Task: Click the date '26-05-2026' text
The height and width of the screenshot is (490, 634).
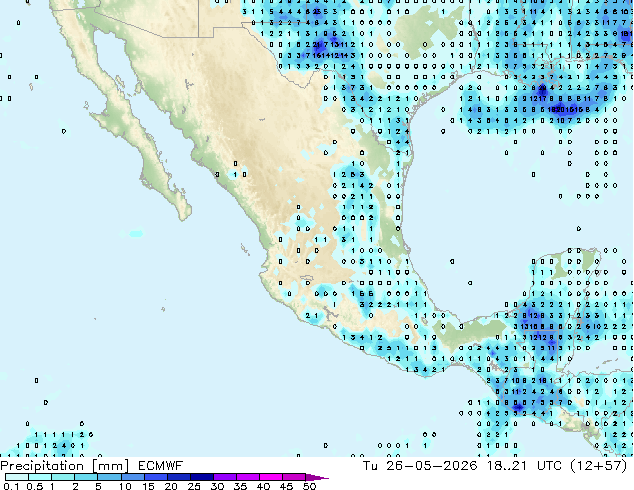Action: [431, 466]
